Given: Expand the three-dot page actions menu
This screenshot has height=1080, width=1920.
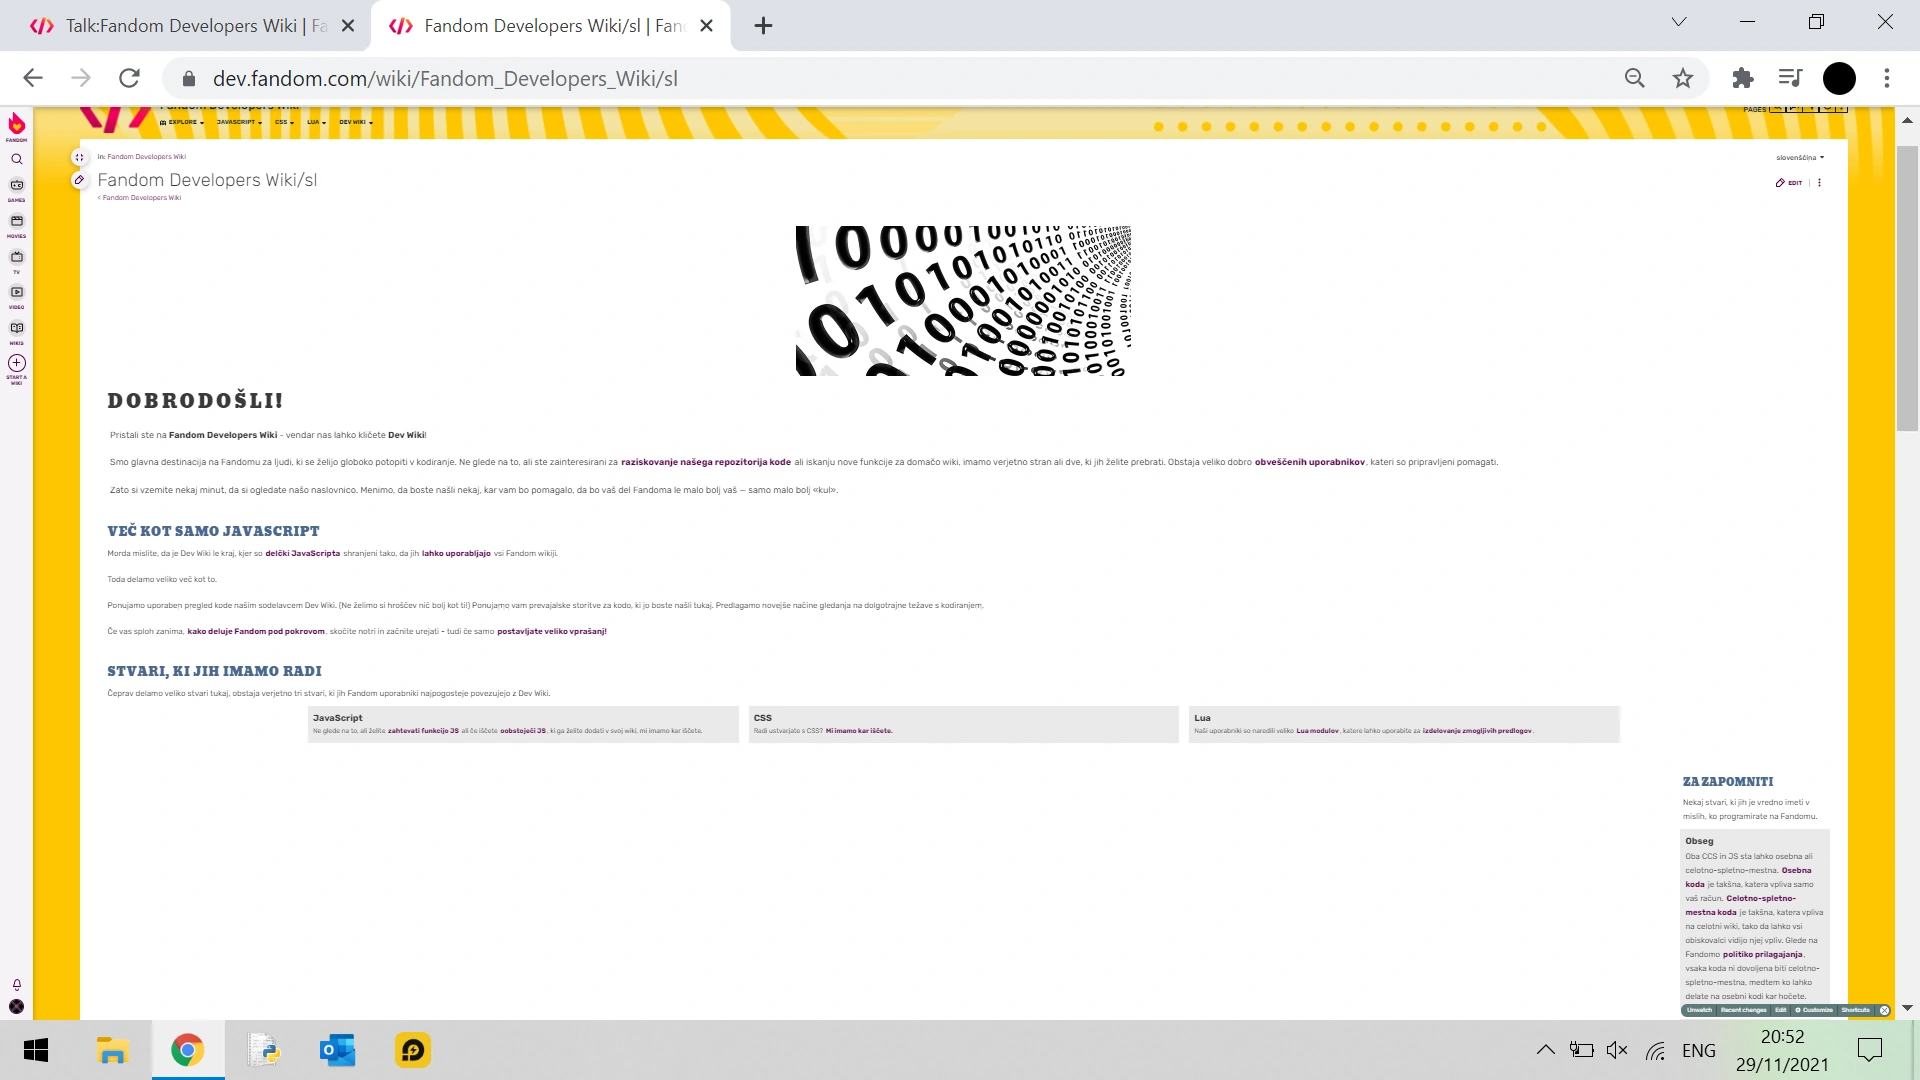Looking at the screenshot, I should click(1820, 183).
